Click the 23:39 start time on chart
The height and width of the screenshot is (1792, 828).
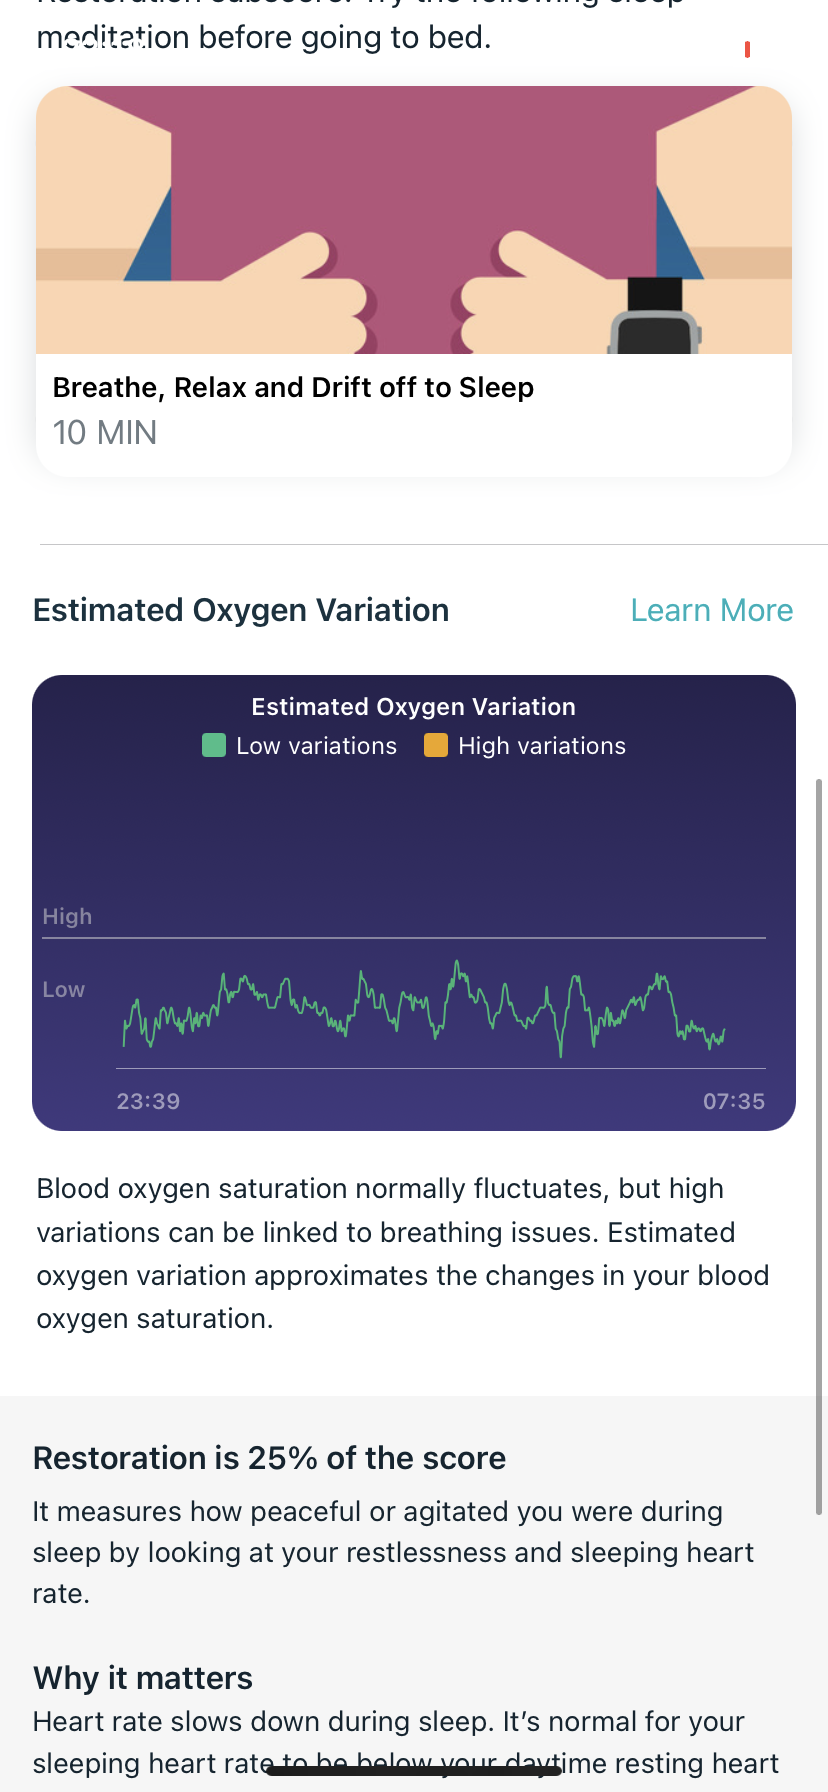[148, 1102]
